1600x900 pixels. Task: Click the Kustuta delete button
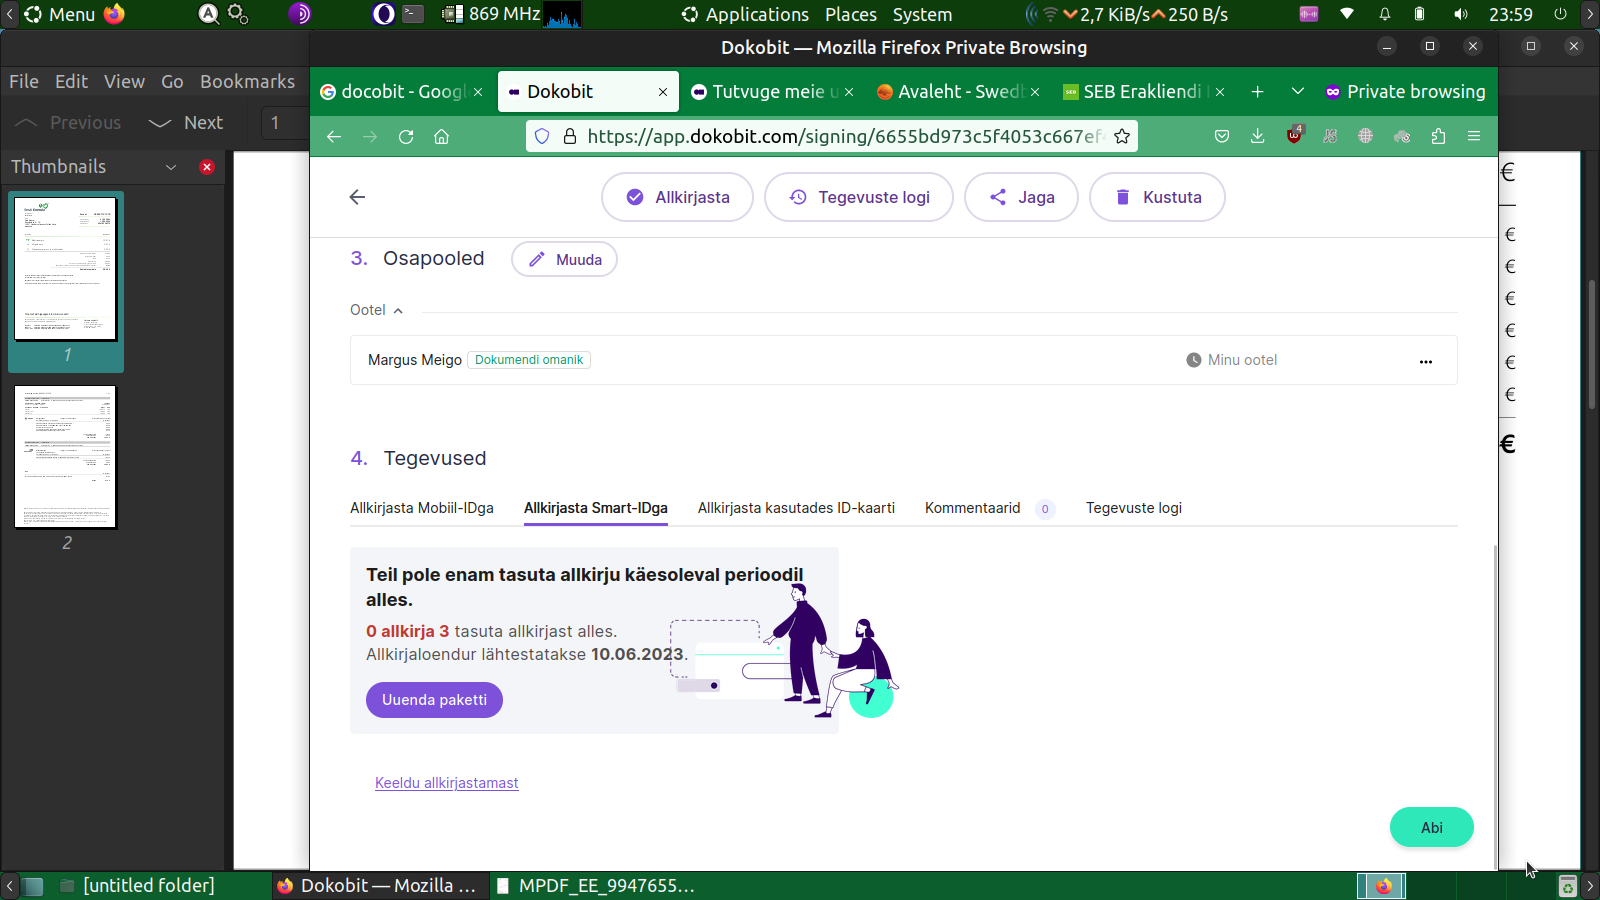(1157, 197)
